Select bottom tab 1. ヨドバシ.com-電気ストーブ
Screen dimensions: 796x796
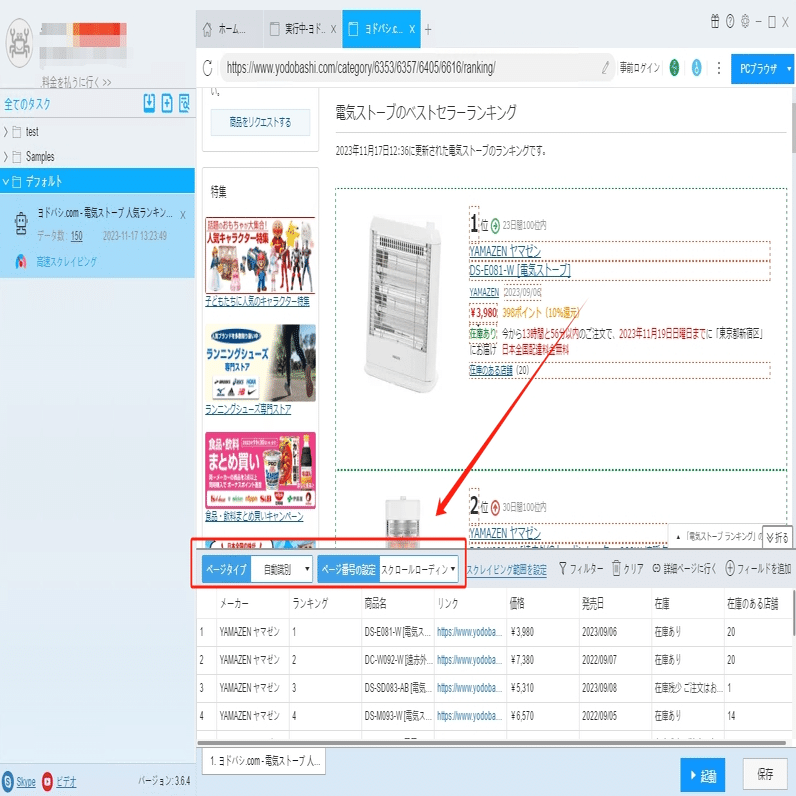click(264, 760)
